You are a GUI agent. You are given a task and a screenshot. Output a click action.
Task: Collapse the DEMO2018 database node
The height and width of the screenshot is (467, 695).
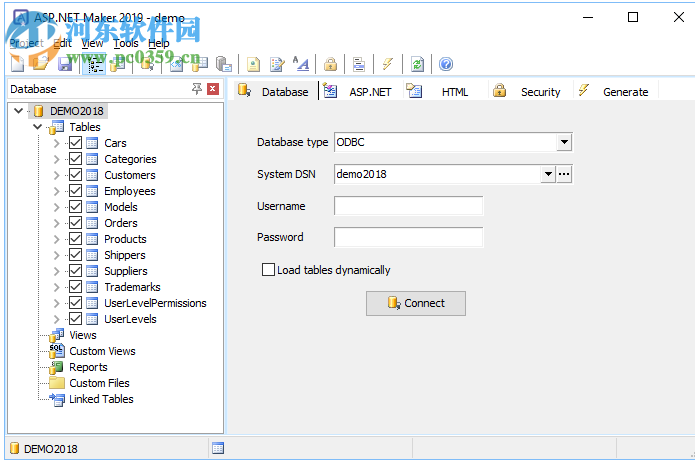click(19, 110)
